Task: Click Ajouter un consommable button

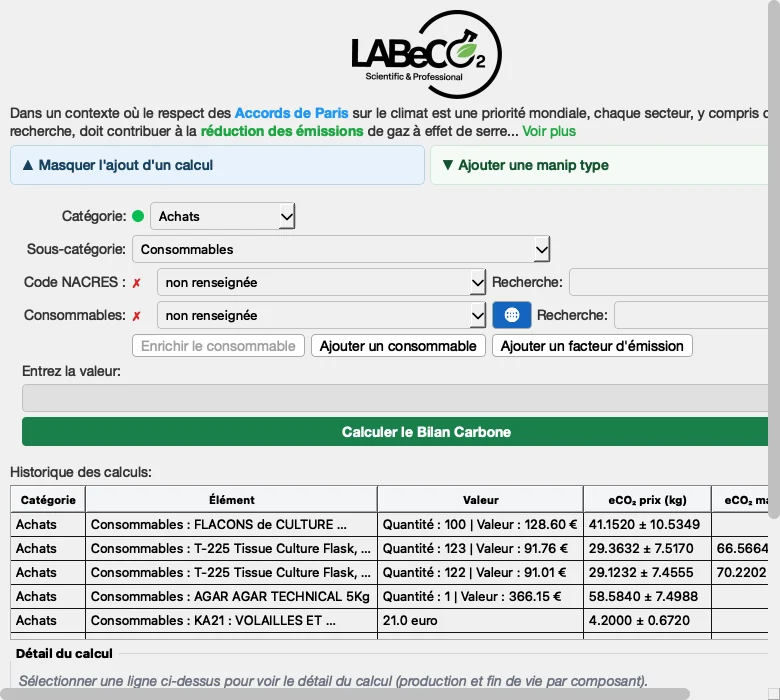Action: (x=398, y=346)
